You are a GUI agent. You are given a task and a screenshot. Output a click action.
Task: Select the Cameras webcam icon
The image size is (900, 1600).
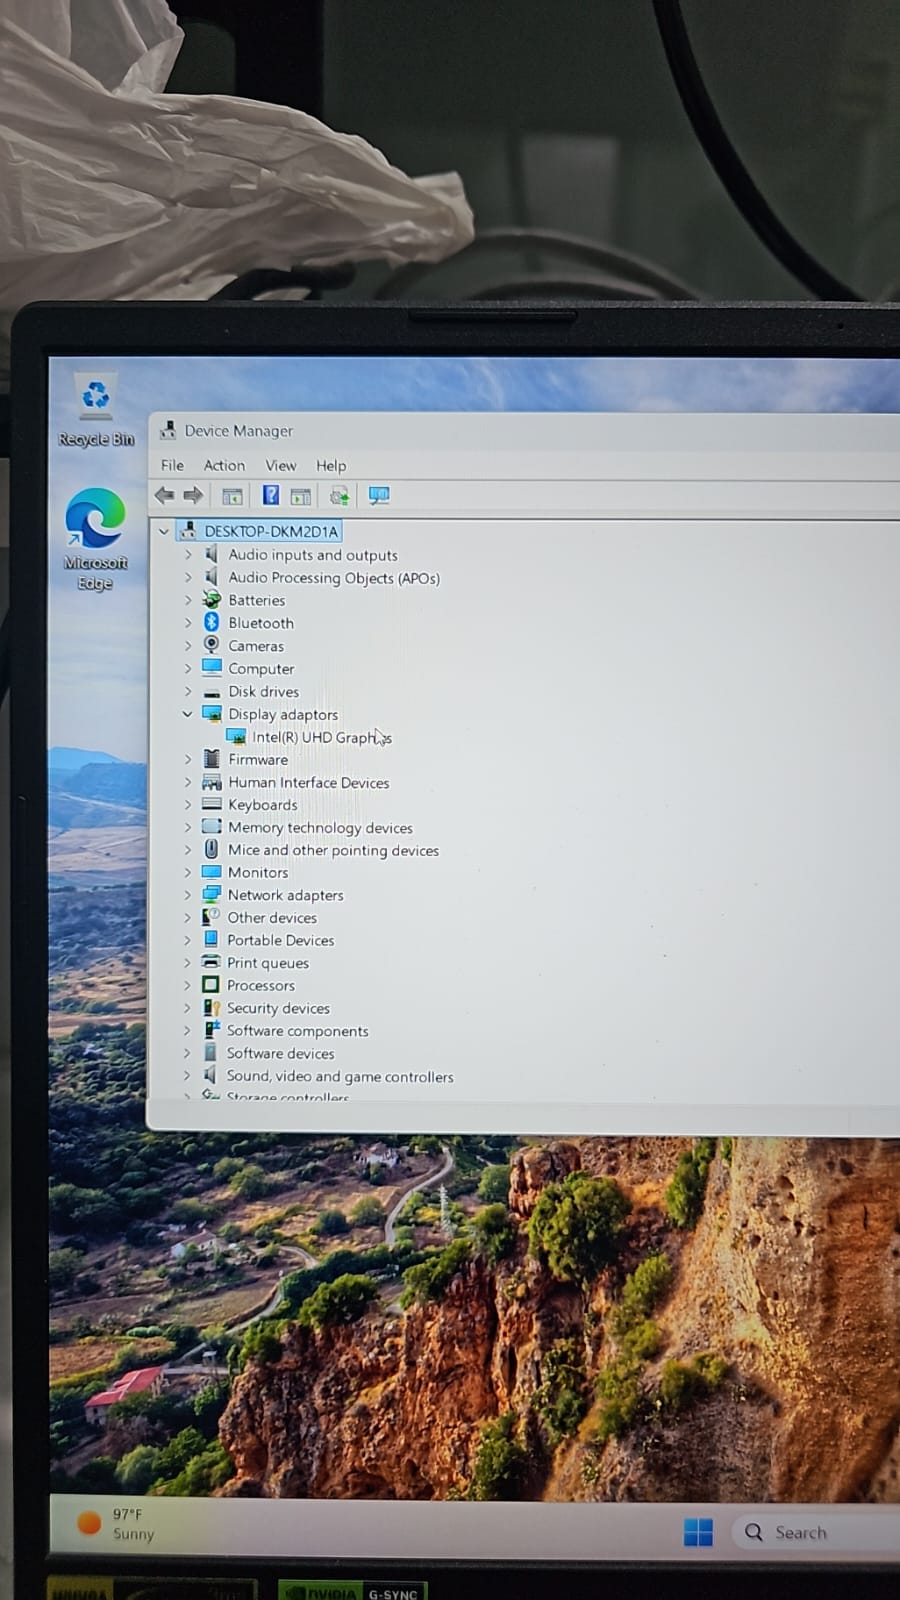211,645
